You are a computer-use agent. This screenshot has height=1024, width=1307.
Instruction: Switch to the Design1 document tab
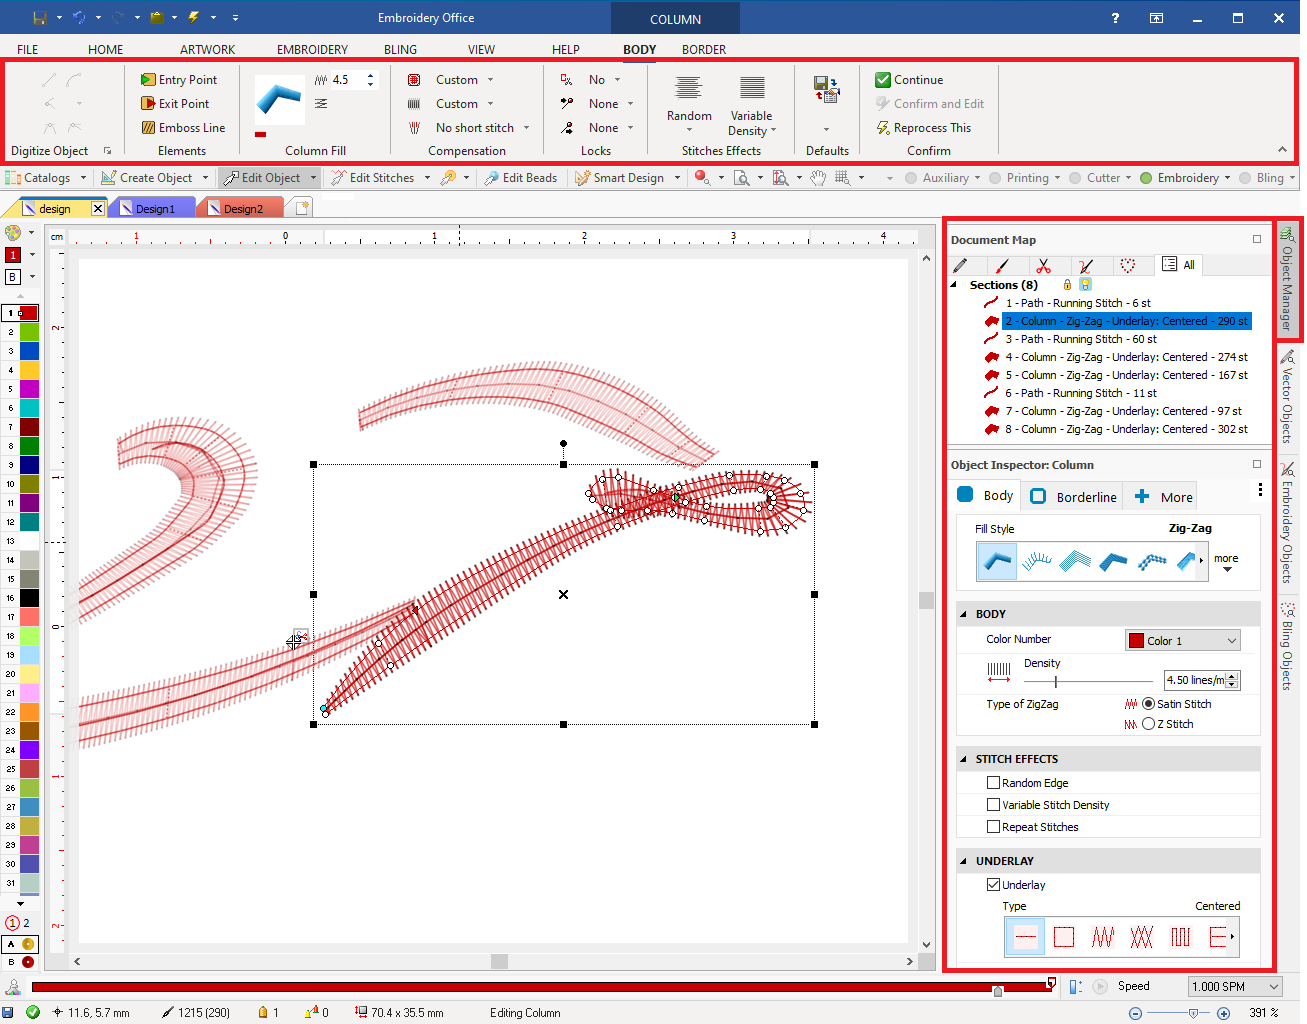(154, 208)
